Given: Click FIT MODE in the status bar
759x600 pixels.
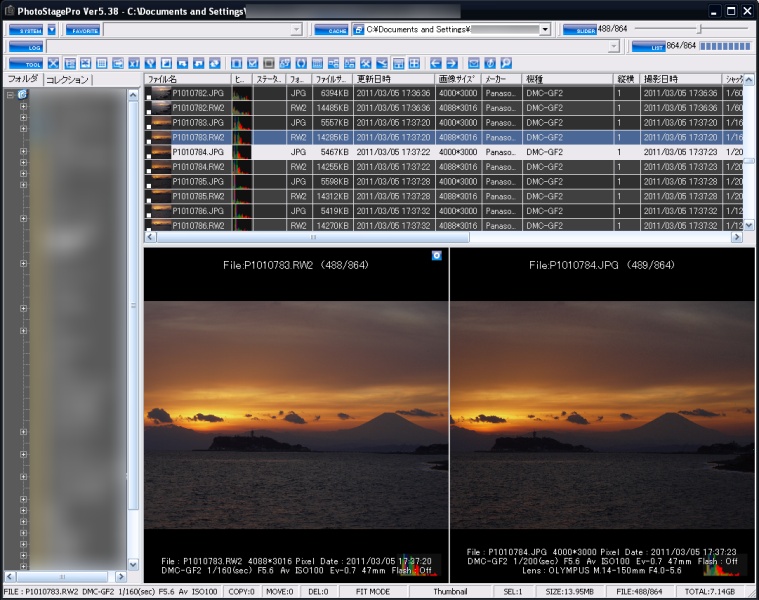Looking at the screenshot, I should [x=373, y=591].
